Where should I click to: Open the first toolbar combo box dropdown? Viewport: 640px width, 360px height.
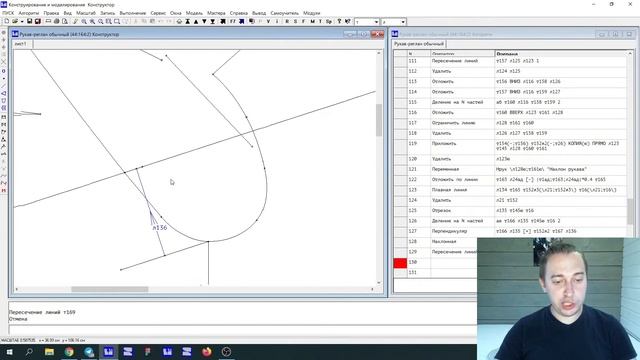(x=376, y=22)
